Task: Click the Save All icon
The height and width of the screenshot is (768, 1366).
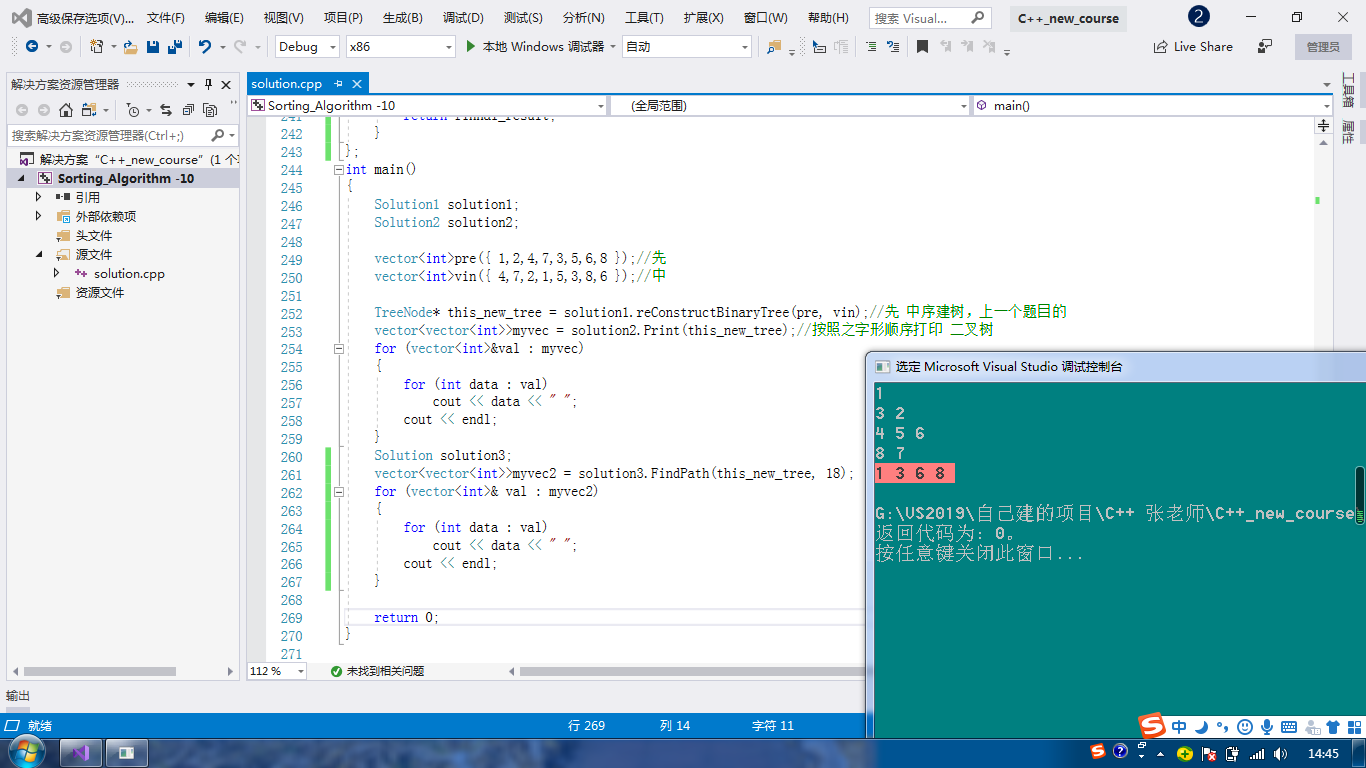Action: tap(174, 47)
